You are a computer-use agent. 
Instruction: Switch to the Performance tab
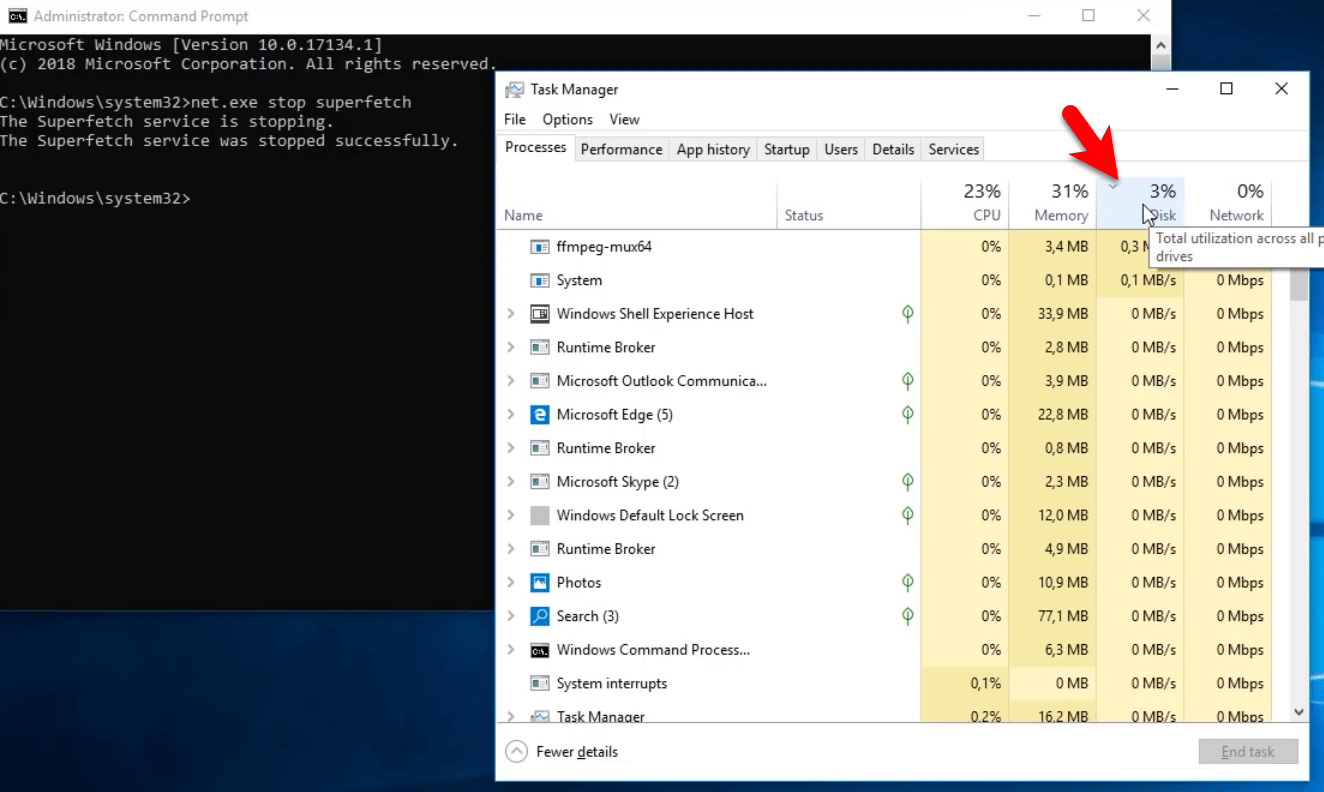[x=621, y=149]
